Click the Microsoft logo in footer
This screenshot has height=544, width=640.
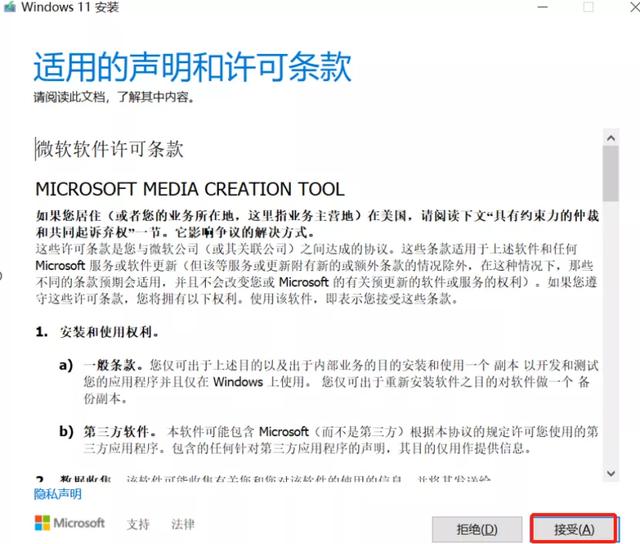[70, 523]
